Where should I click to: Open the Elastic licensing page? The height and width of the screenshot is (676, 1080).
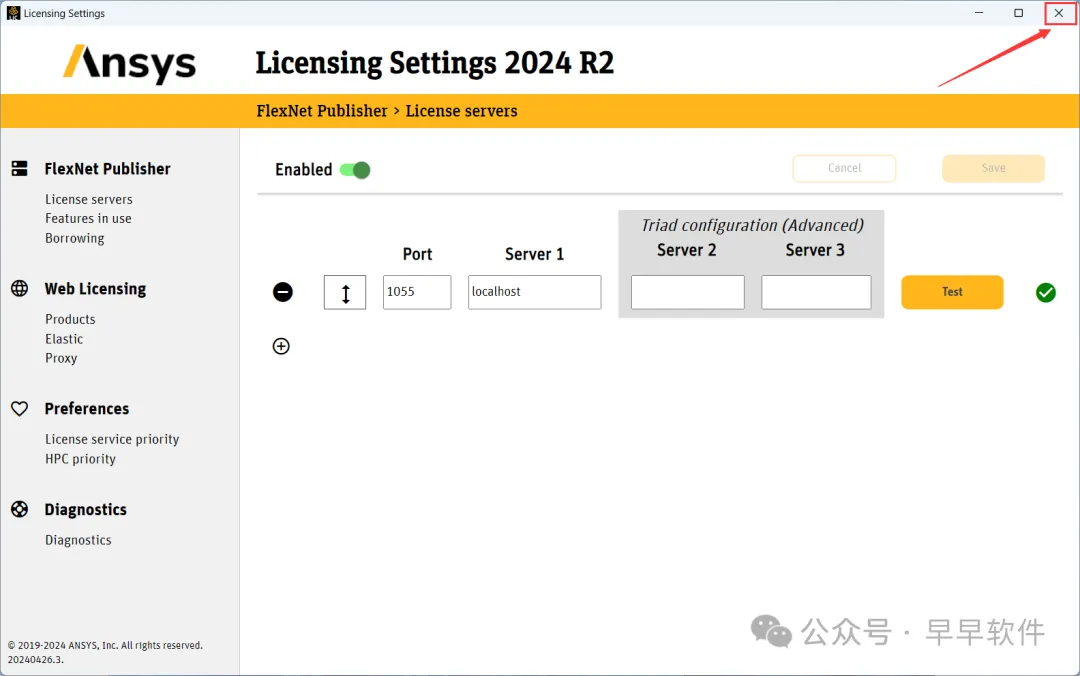[x=64, y=339]
